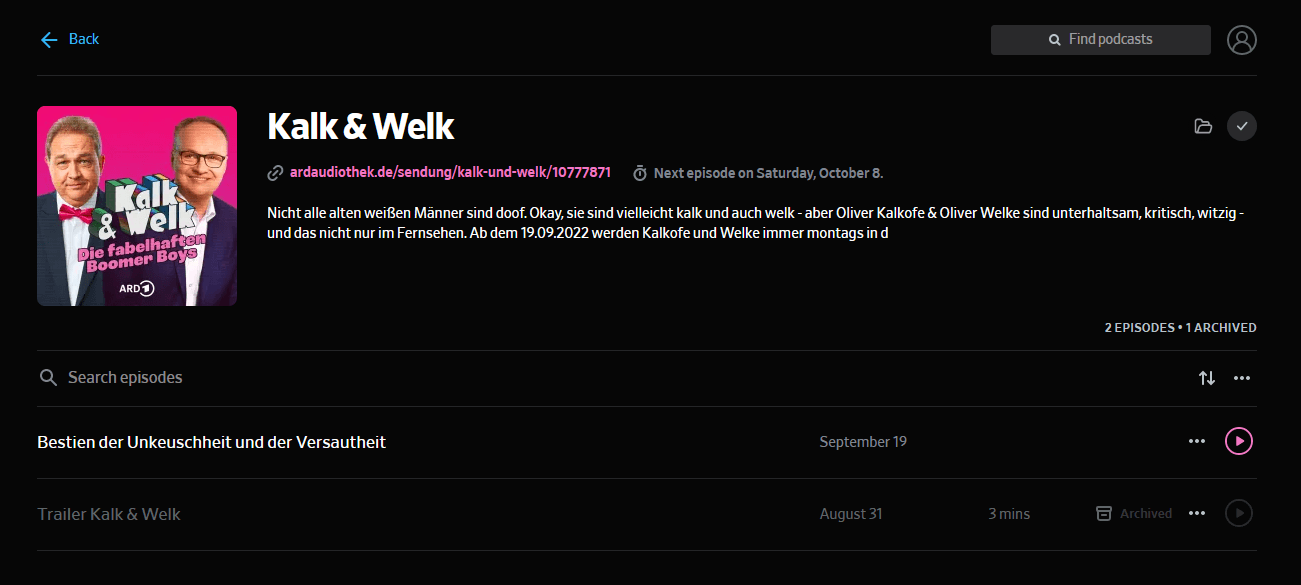Click the Back text link
The image size is (1301, 585).
(84, 39)
